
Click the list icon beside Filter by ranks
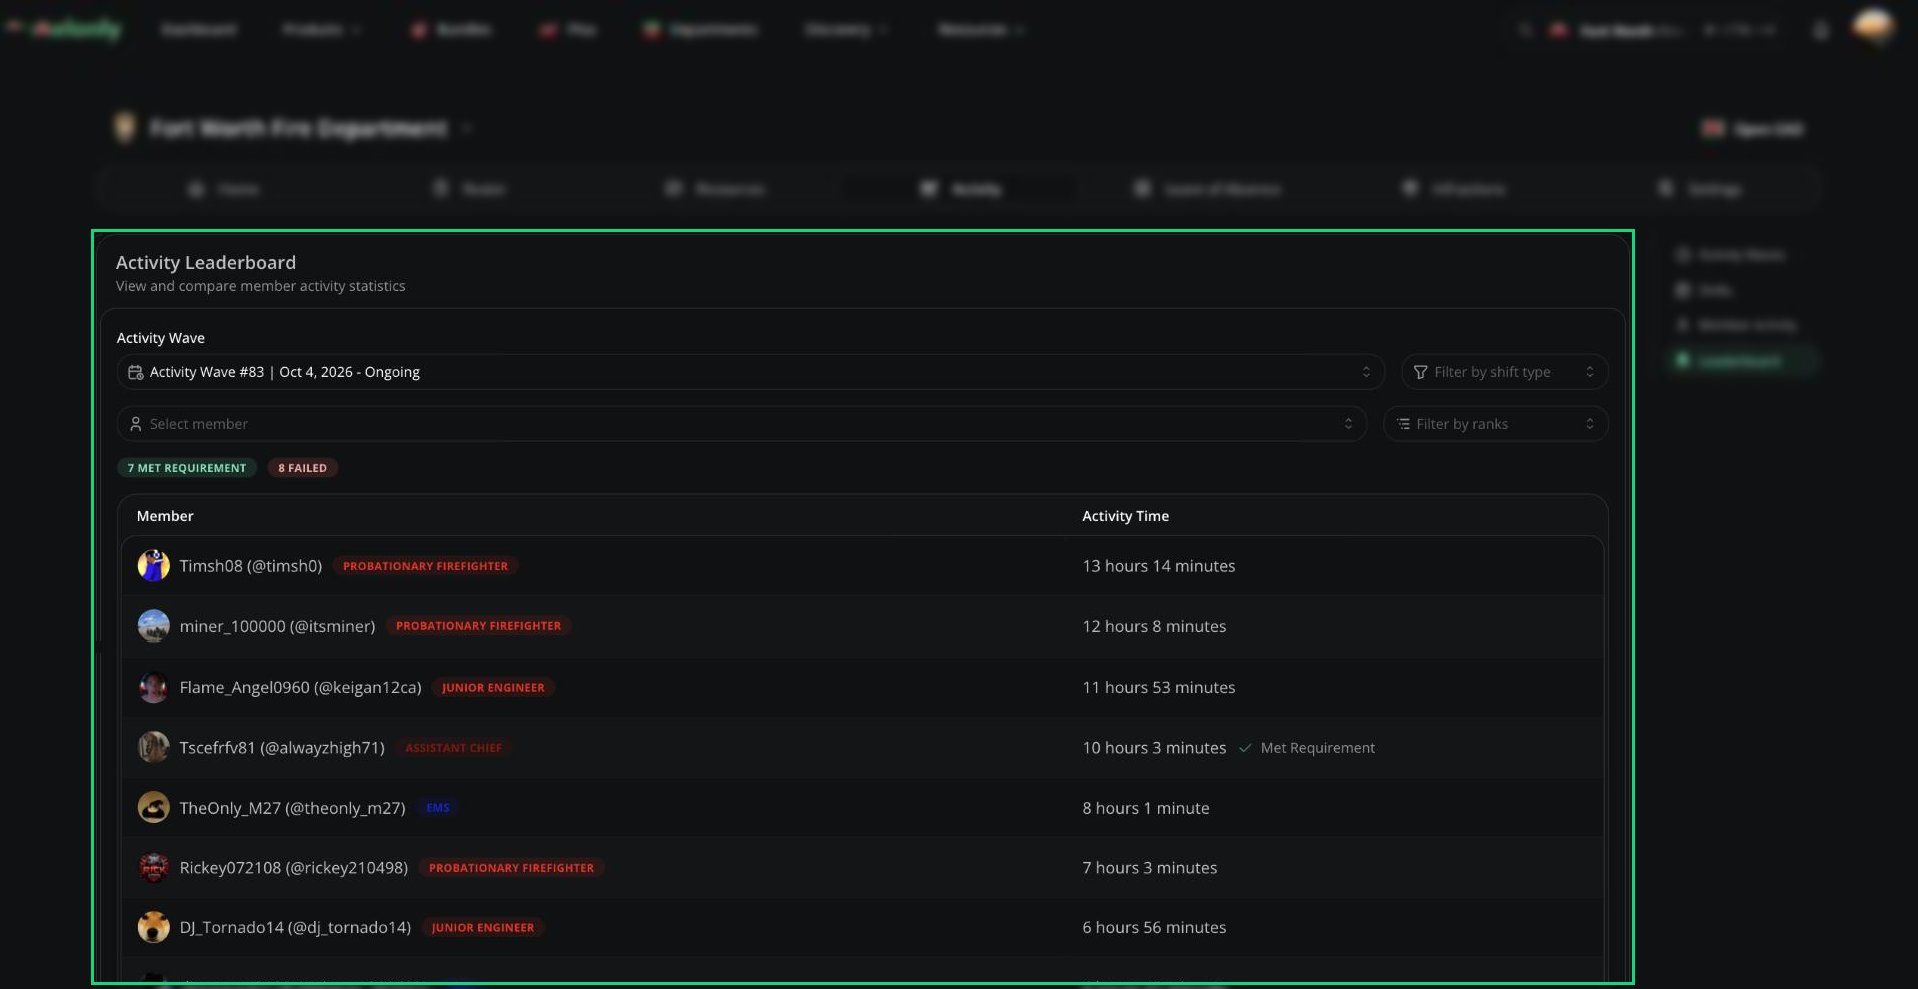tap(1403, 424)
